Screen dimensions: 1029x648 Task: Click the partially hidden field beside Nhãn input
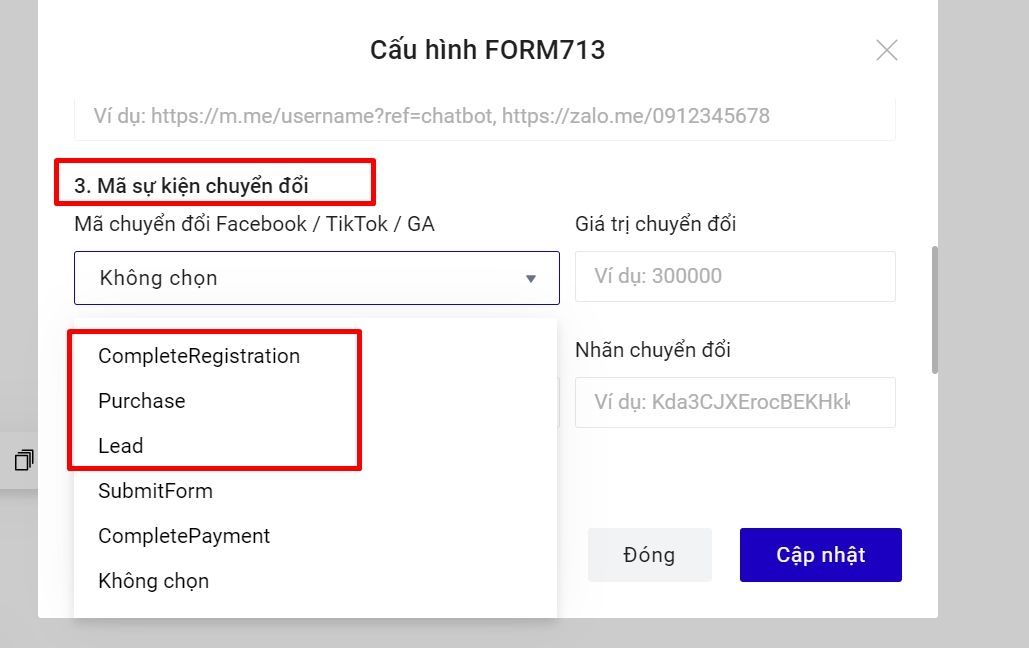(x=558, y=402)
